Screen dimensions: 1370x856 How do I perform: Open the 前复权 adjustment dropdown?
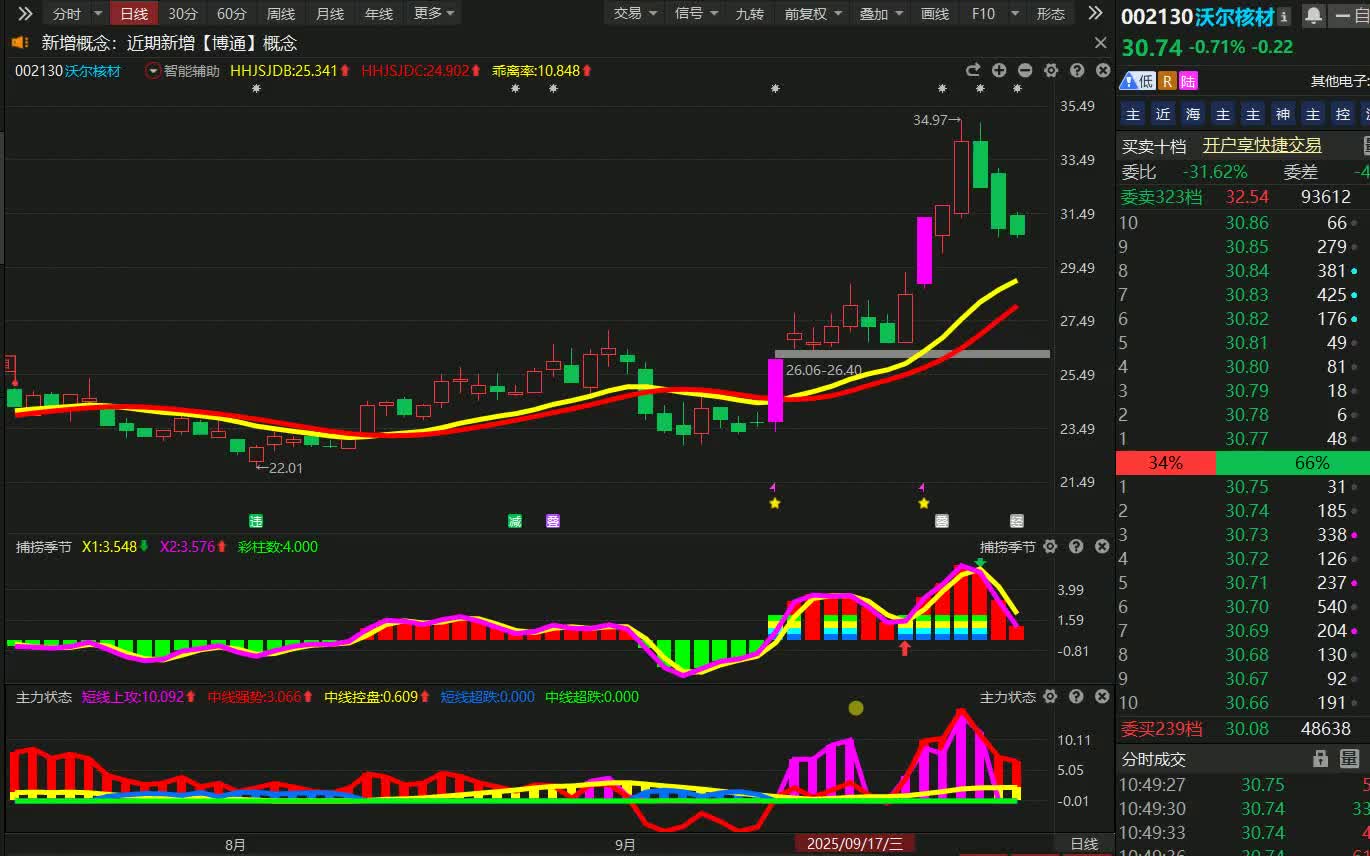pyautogui.click(x=814, y=14)
